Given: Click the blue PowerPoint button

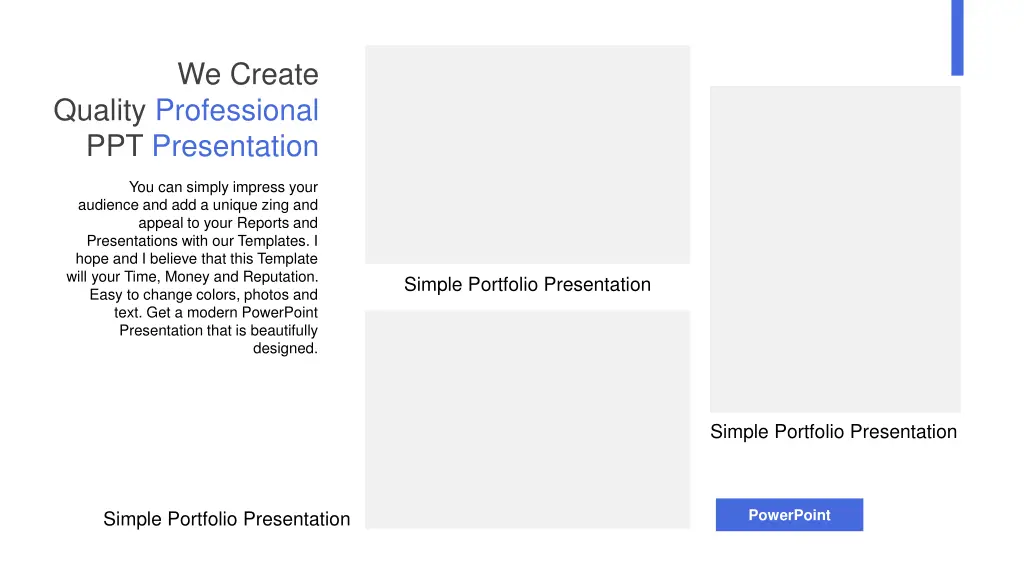Looking at the screenshot, I should click(x=789, y=515).
